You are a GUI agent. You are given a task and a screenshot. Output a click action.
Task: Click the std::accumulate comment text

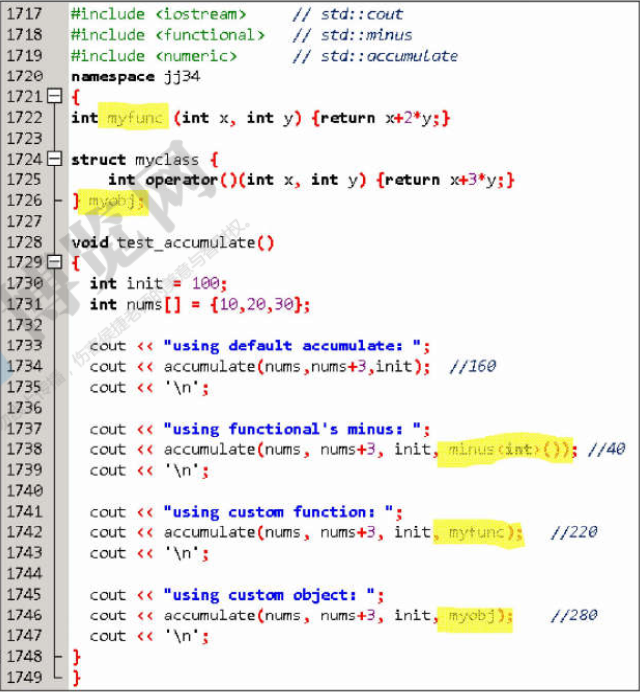[x=389, y=56]
